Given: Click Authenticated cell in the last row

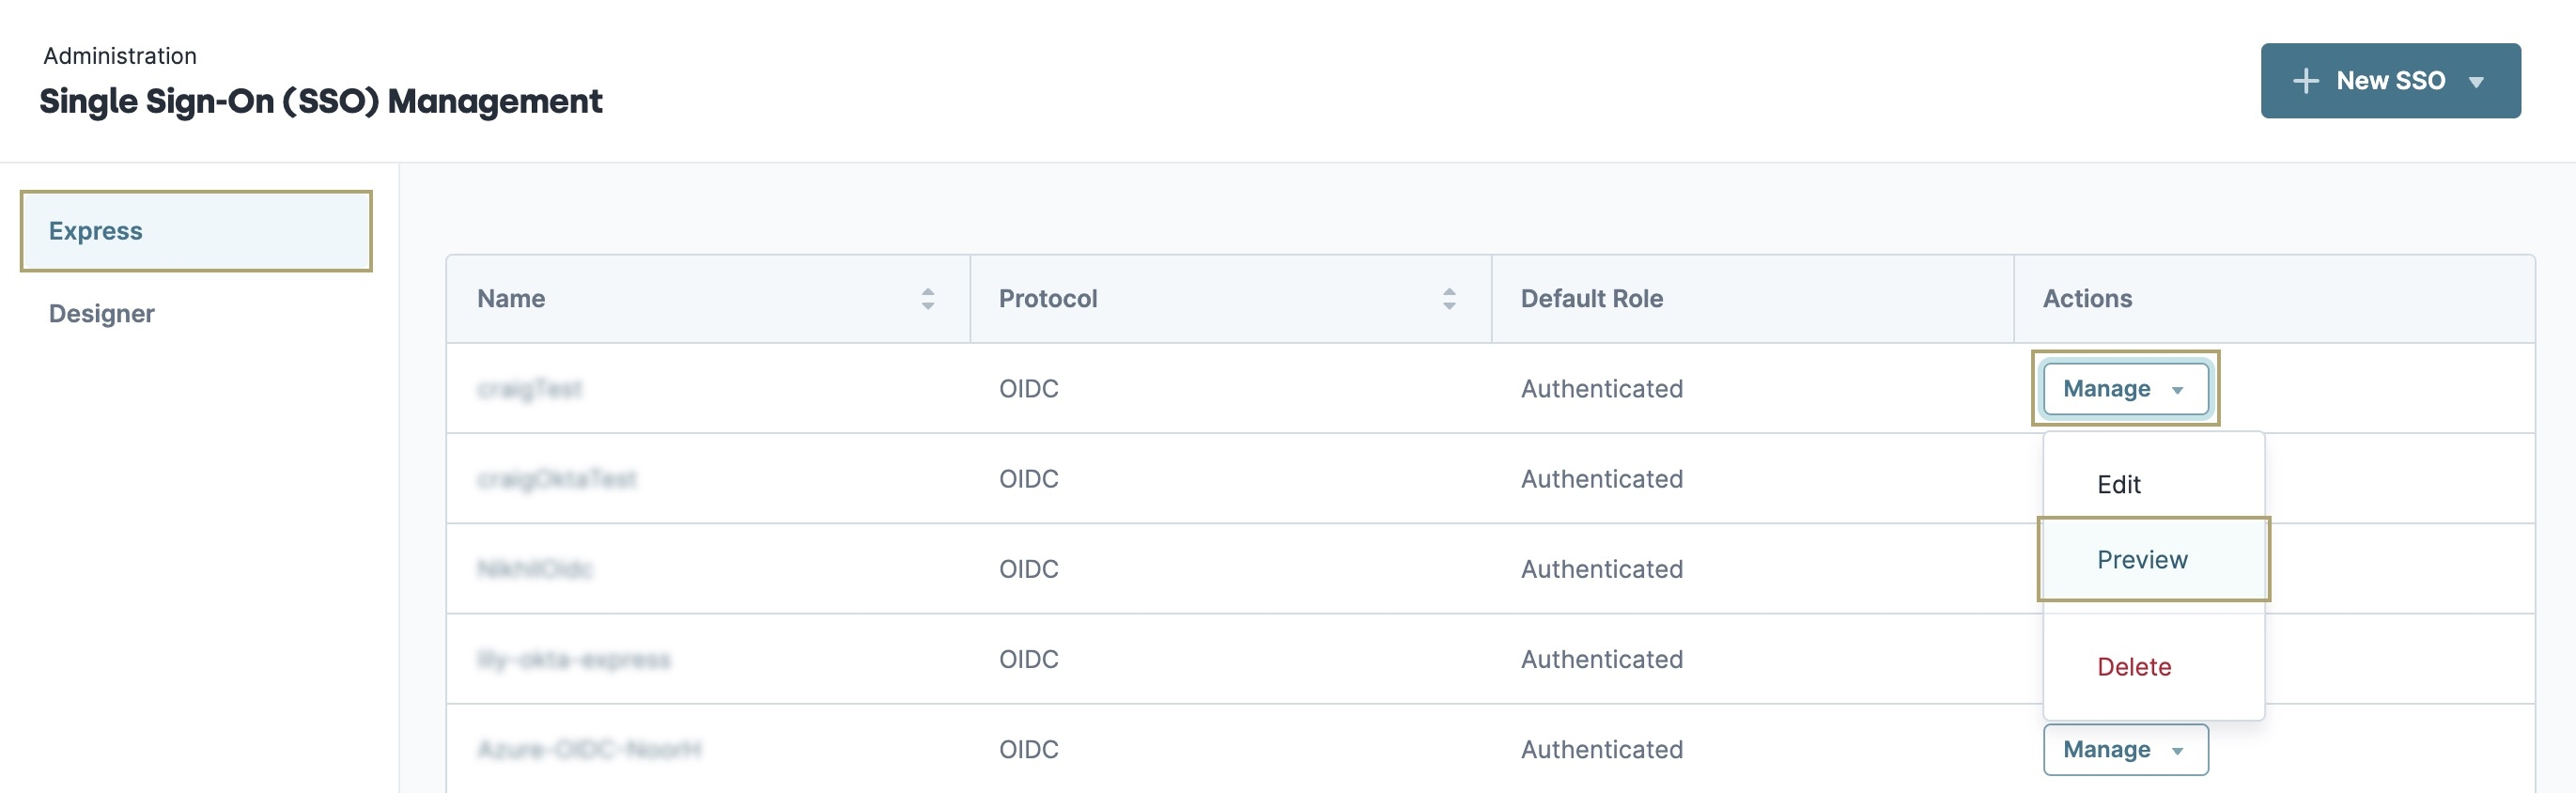Looking at the screenshot, I should point(1602,750).
